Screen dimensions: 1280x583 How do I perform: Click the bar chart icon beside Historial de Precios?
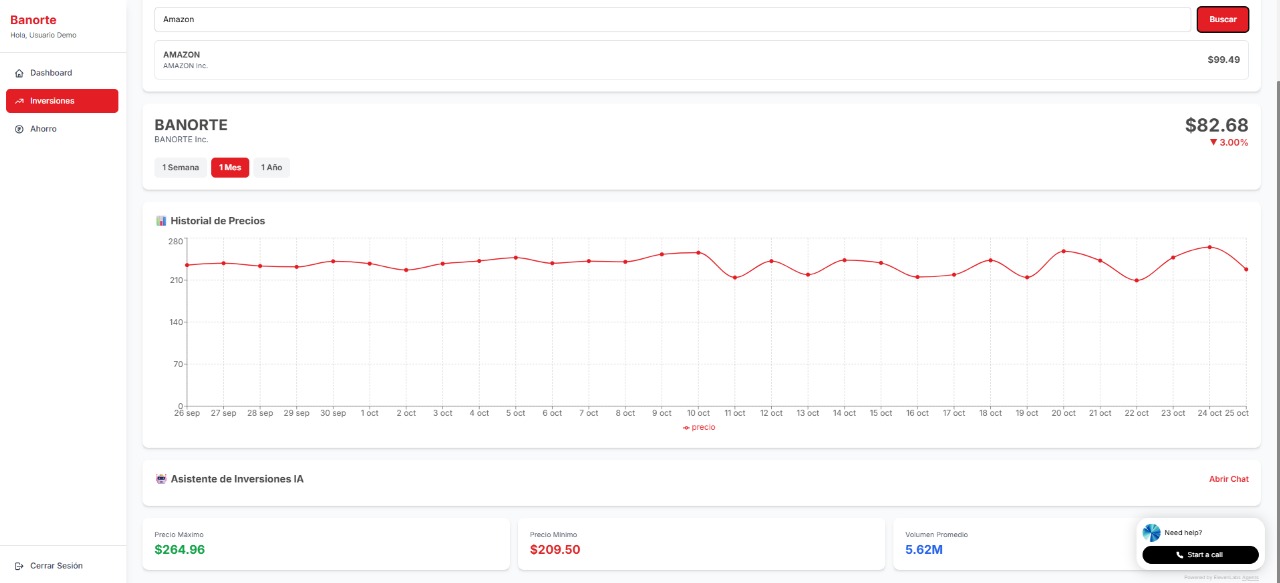(161, 220)
